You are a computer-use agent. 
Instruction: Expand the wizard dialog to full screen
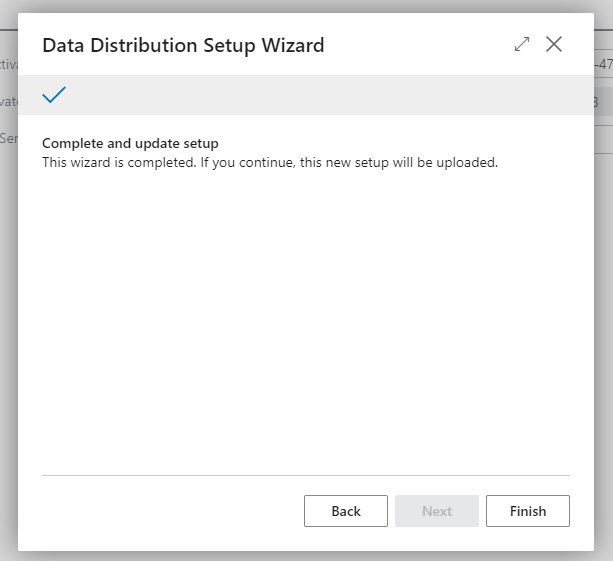[521, 45]
